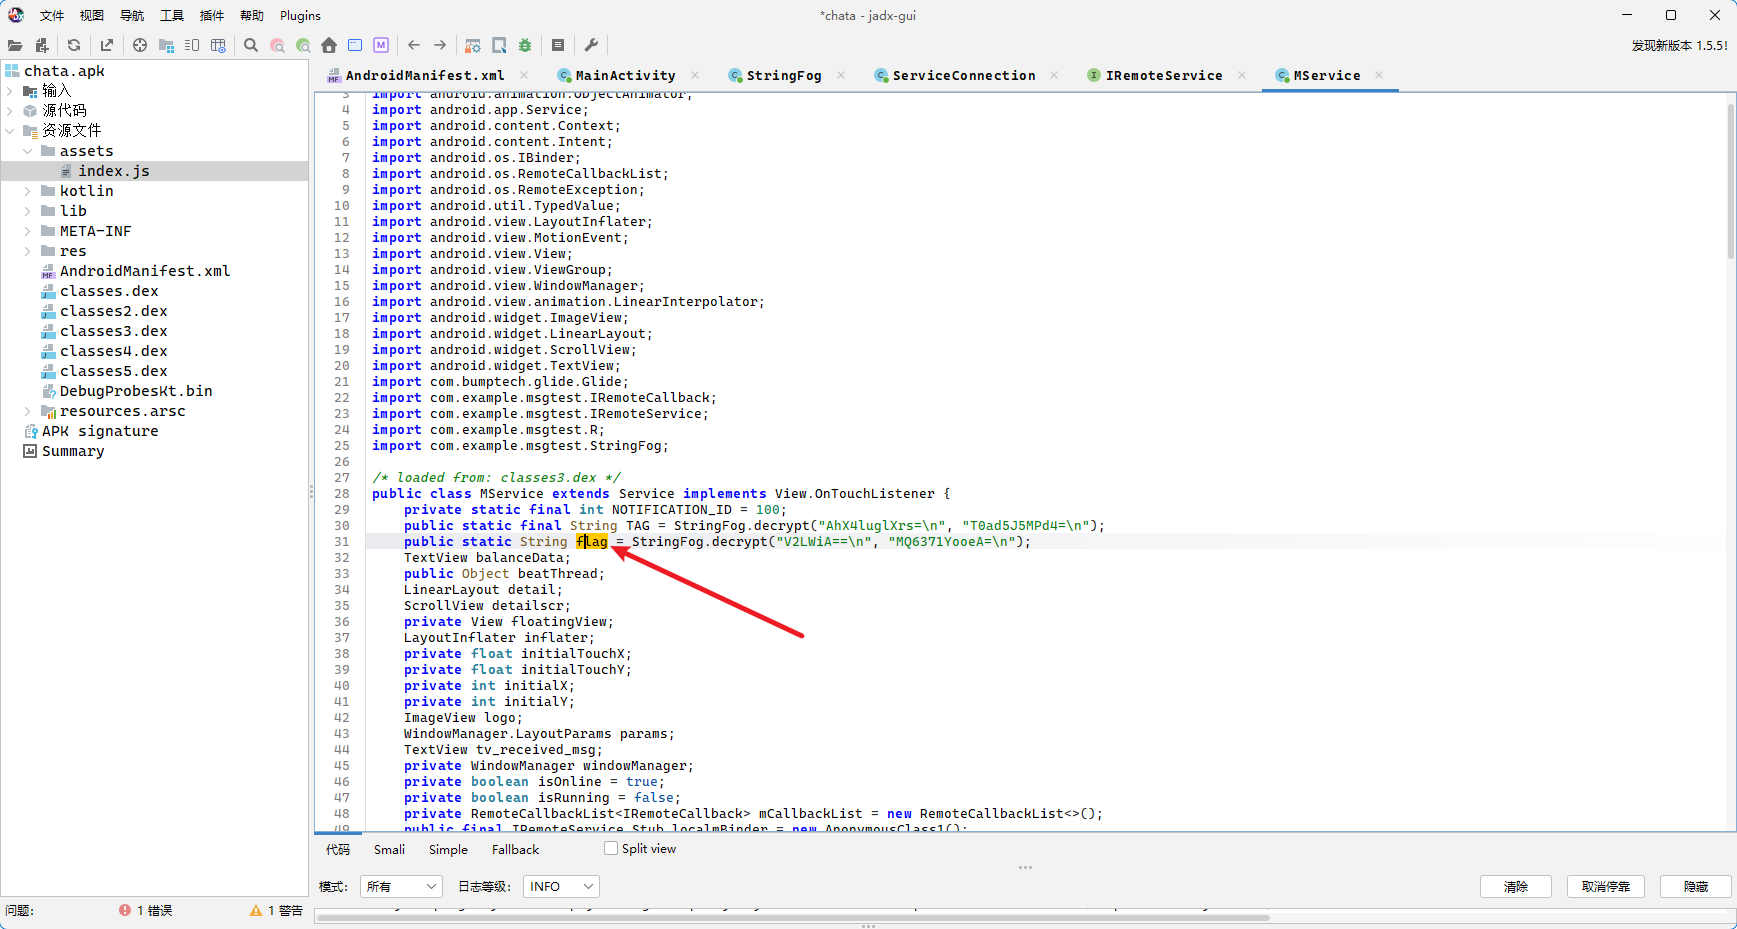Reload files with the refresh icon
The width and height of the screenshot is (1737, 929).
(74, 45)
